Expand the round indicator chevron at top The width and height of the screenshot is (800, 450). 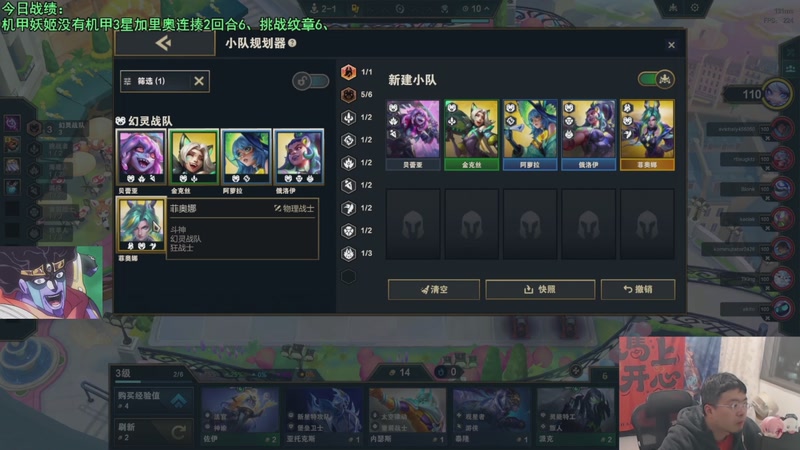[487, 9]
